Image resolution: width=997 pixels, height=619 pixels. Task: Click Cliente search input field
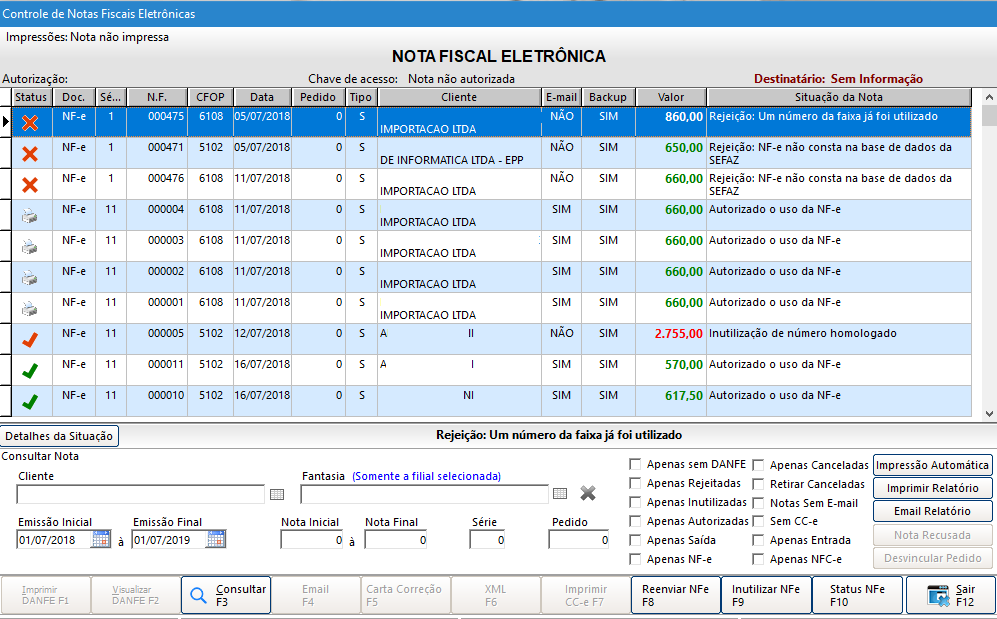click(140, 494)
